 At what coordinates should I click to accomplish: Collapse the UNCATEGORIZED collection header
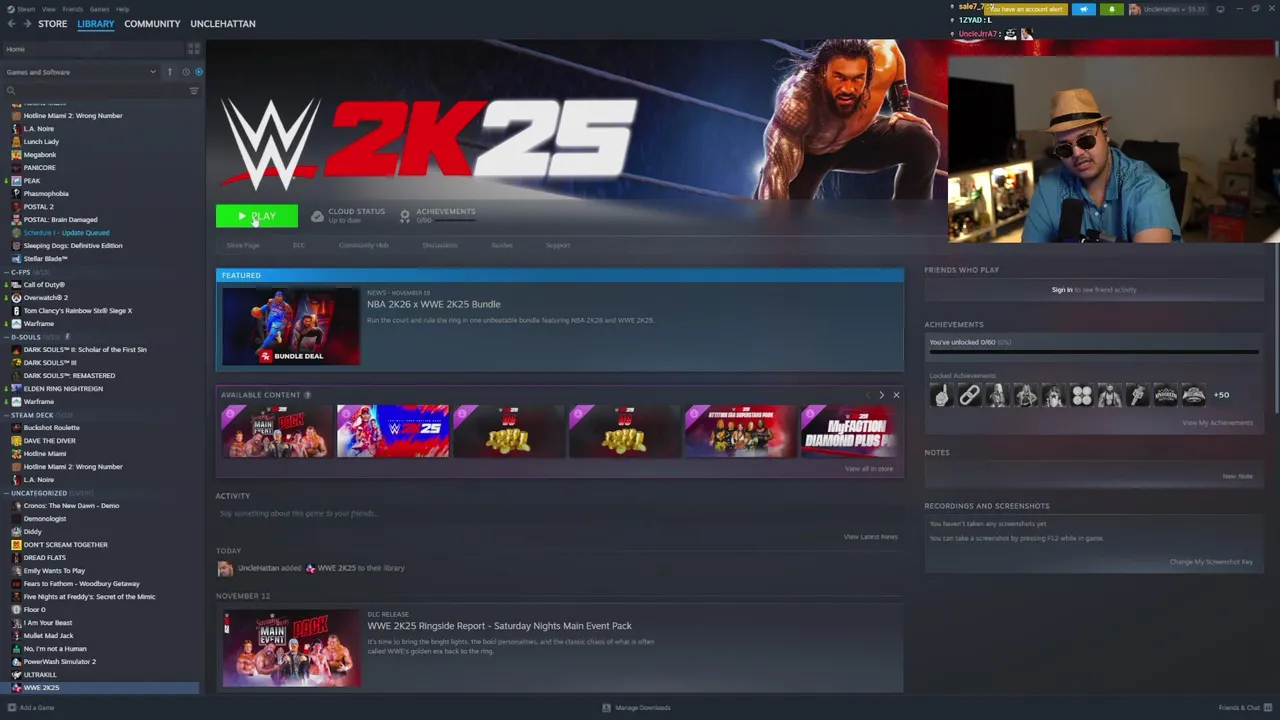(x=39, y=493)
